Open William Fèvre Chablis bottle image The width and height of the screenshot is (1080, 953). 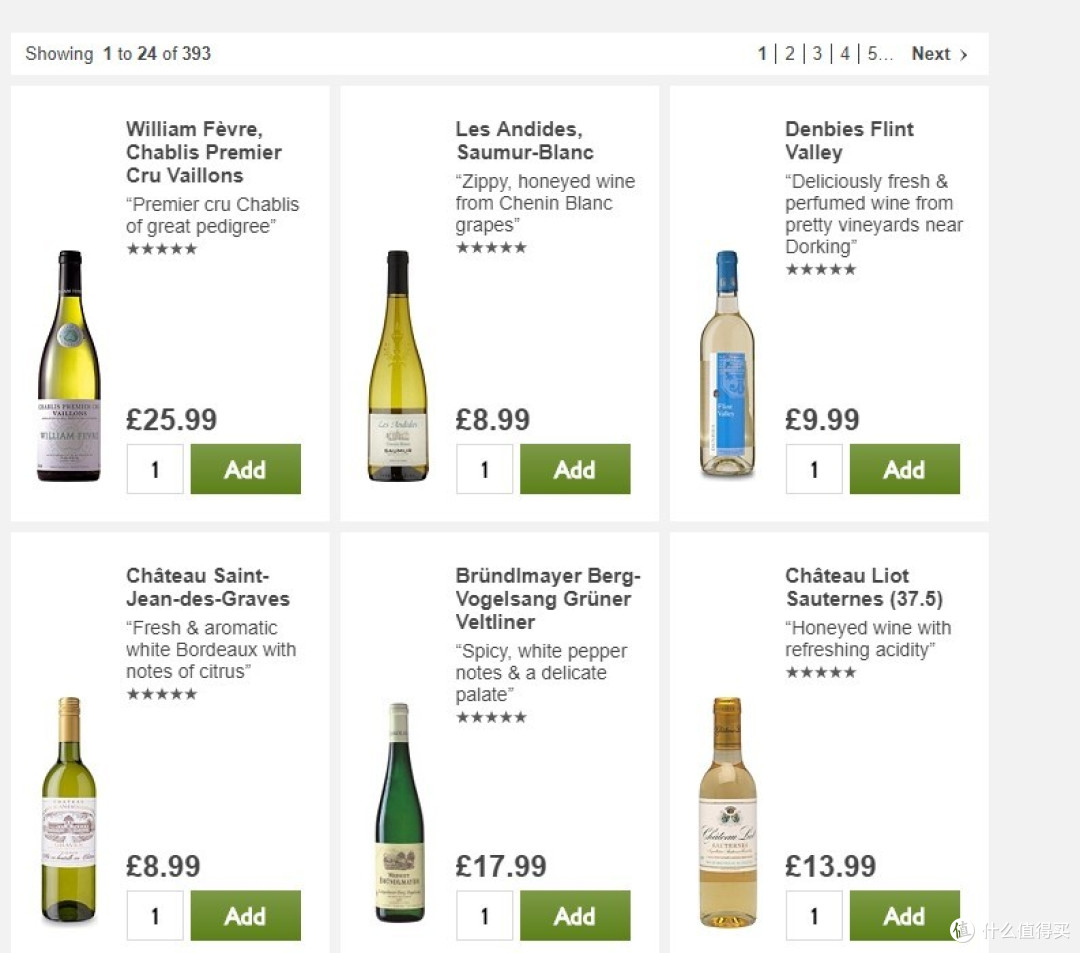pyautogui.click(x=69, y=366)
